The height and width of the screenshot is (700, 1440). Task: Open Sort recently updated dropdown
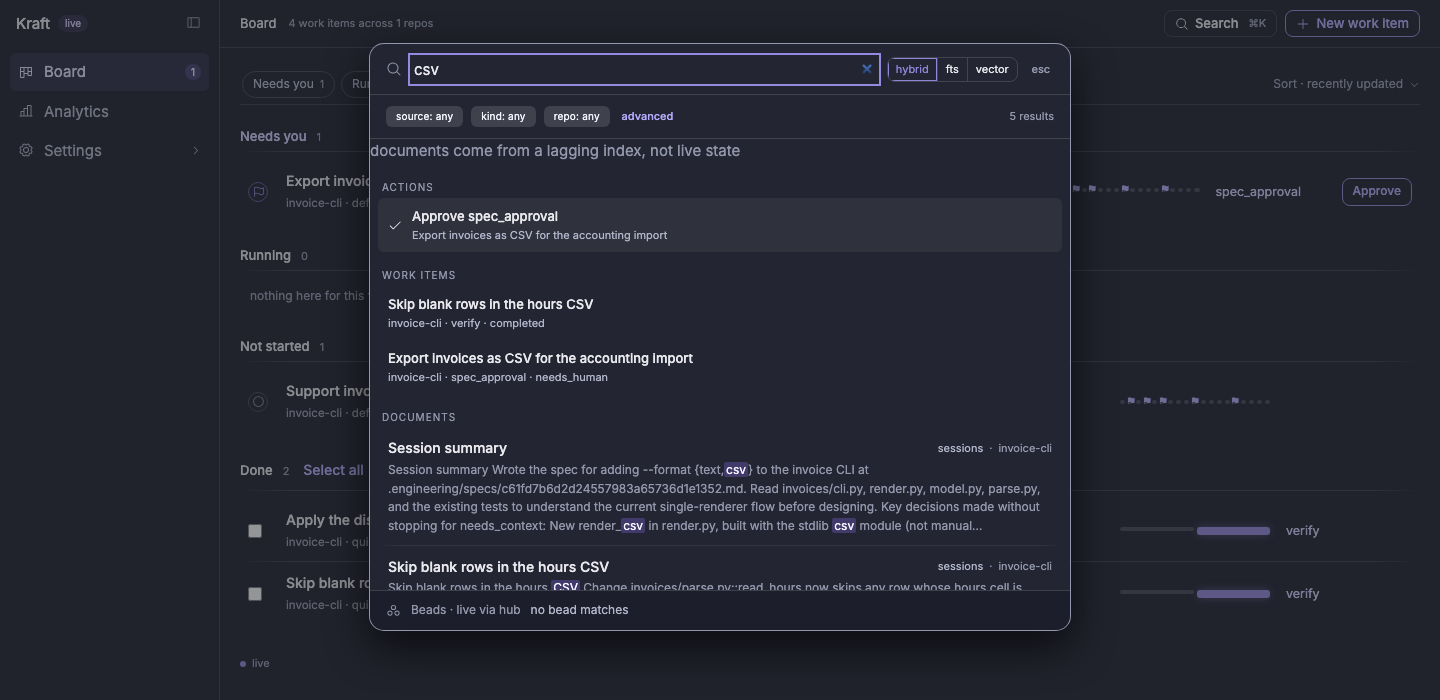[x=1345, y=84]
